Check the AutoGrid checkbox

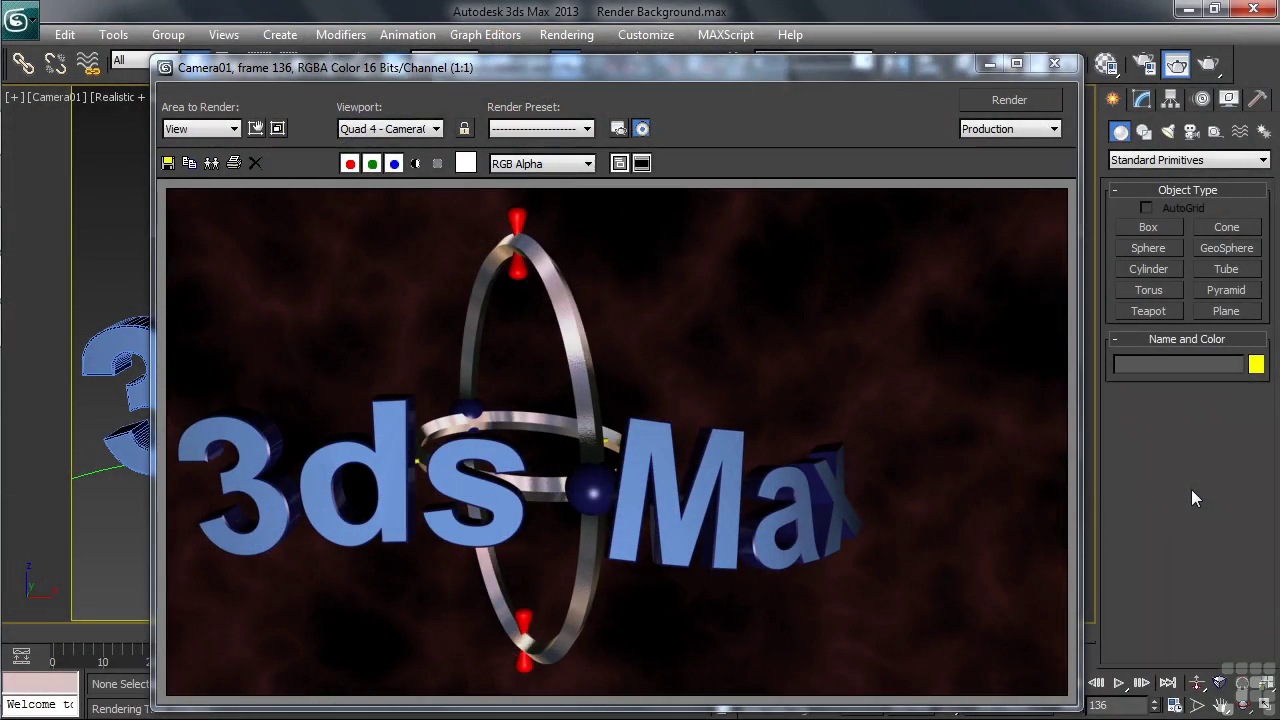pos(1146,208)
